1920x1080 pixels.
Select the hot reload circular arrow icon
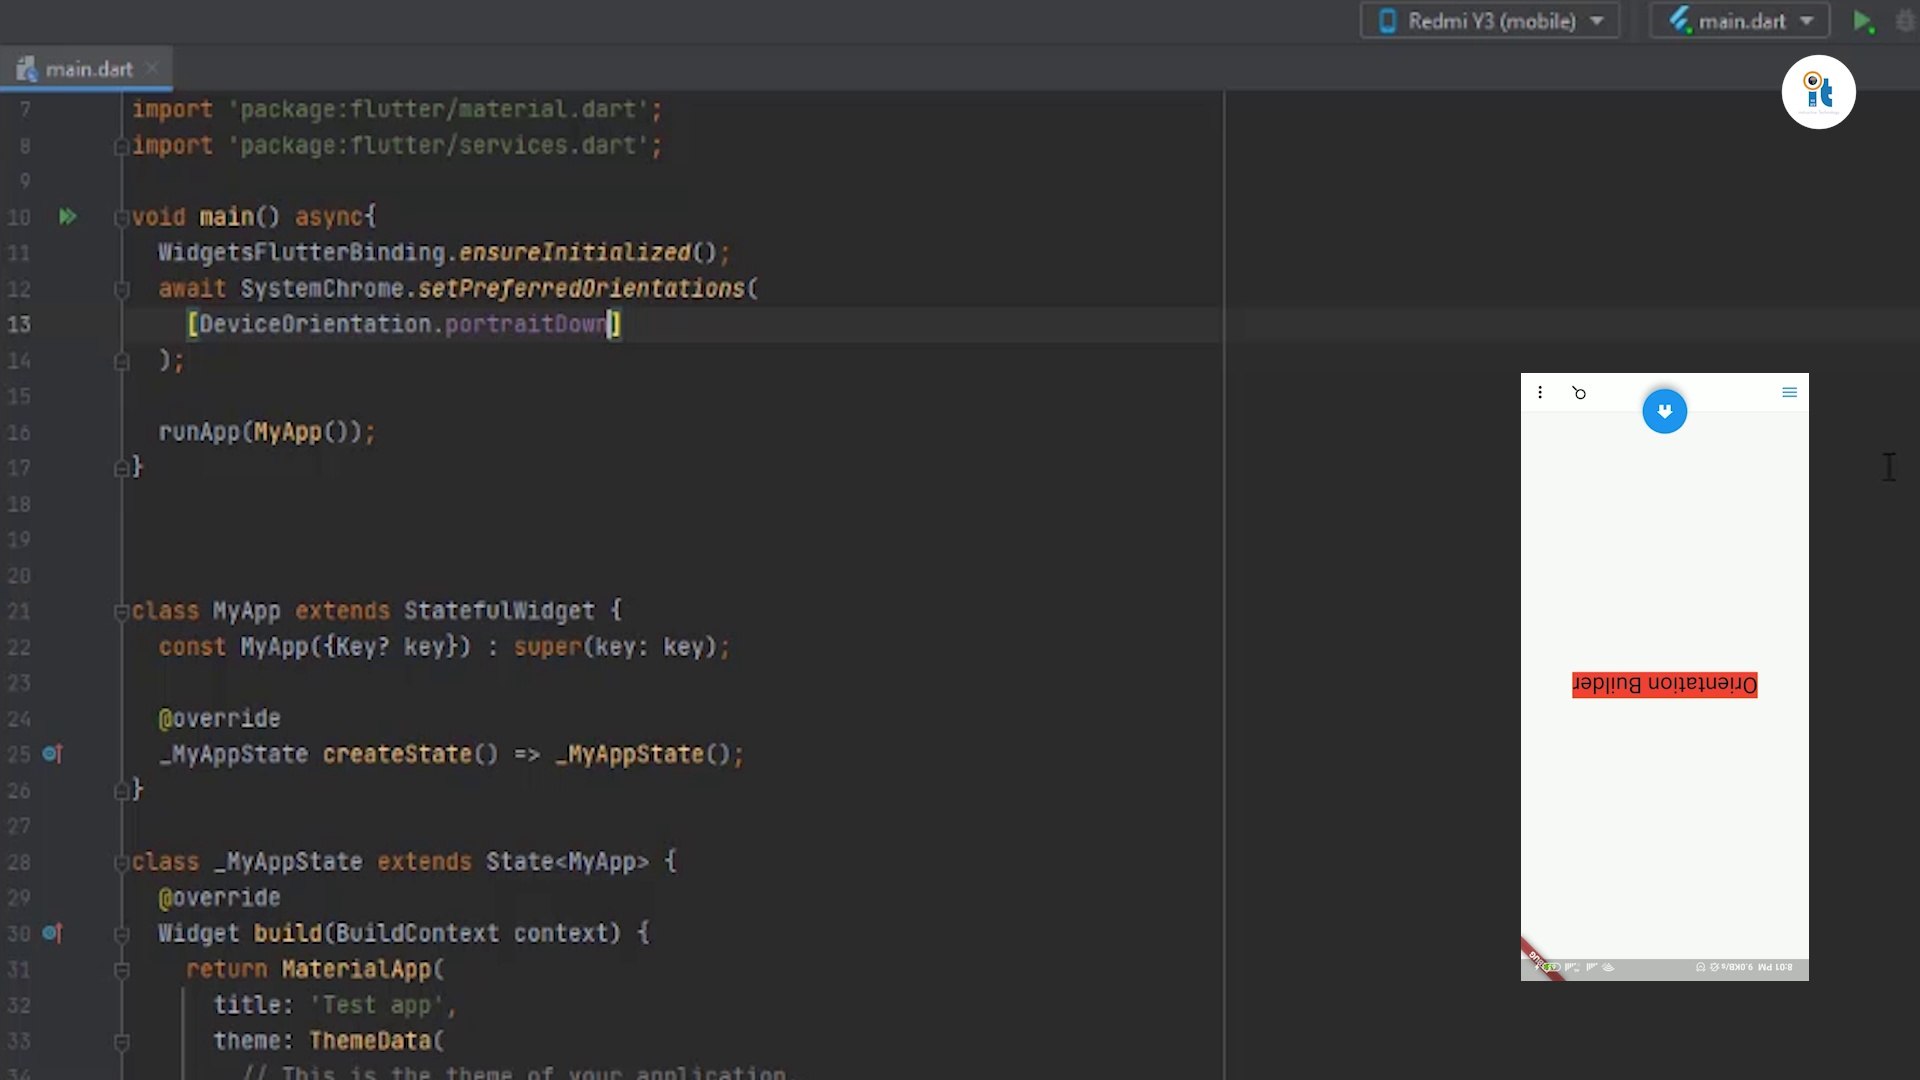1577,393
